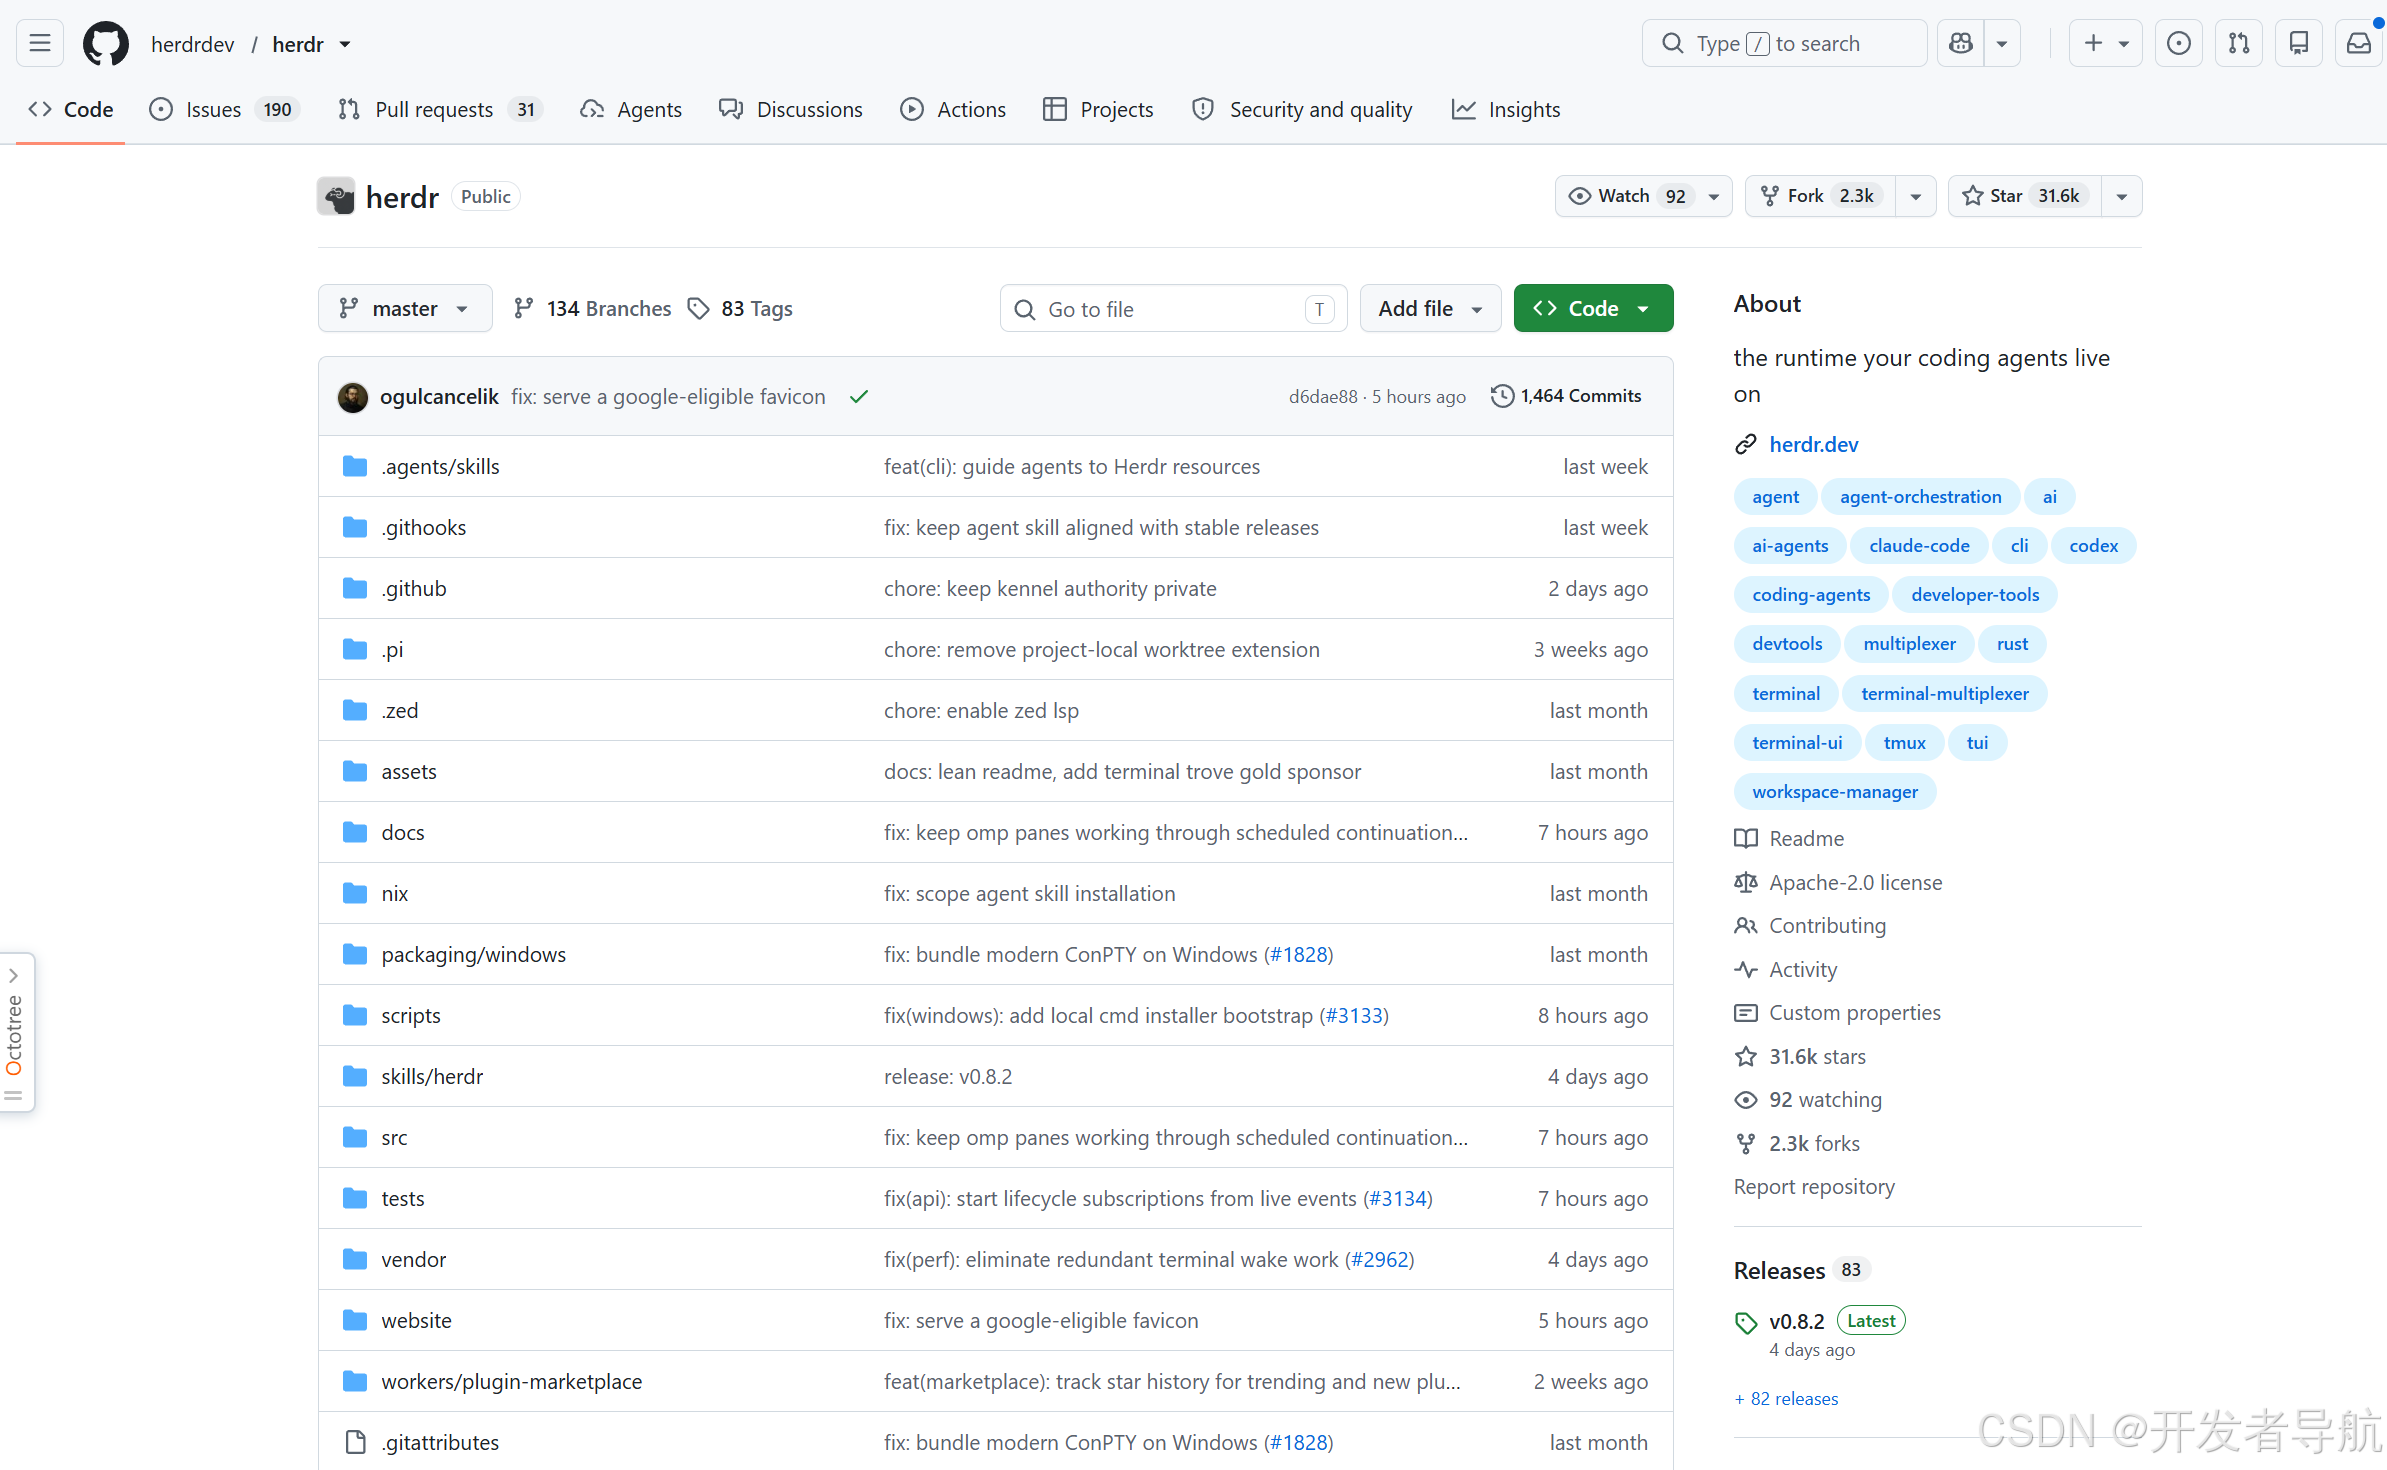Switch to the Code tab
The width and height of the screenshot is (2387, 1470).
pos(71,109)
